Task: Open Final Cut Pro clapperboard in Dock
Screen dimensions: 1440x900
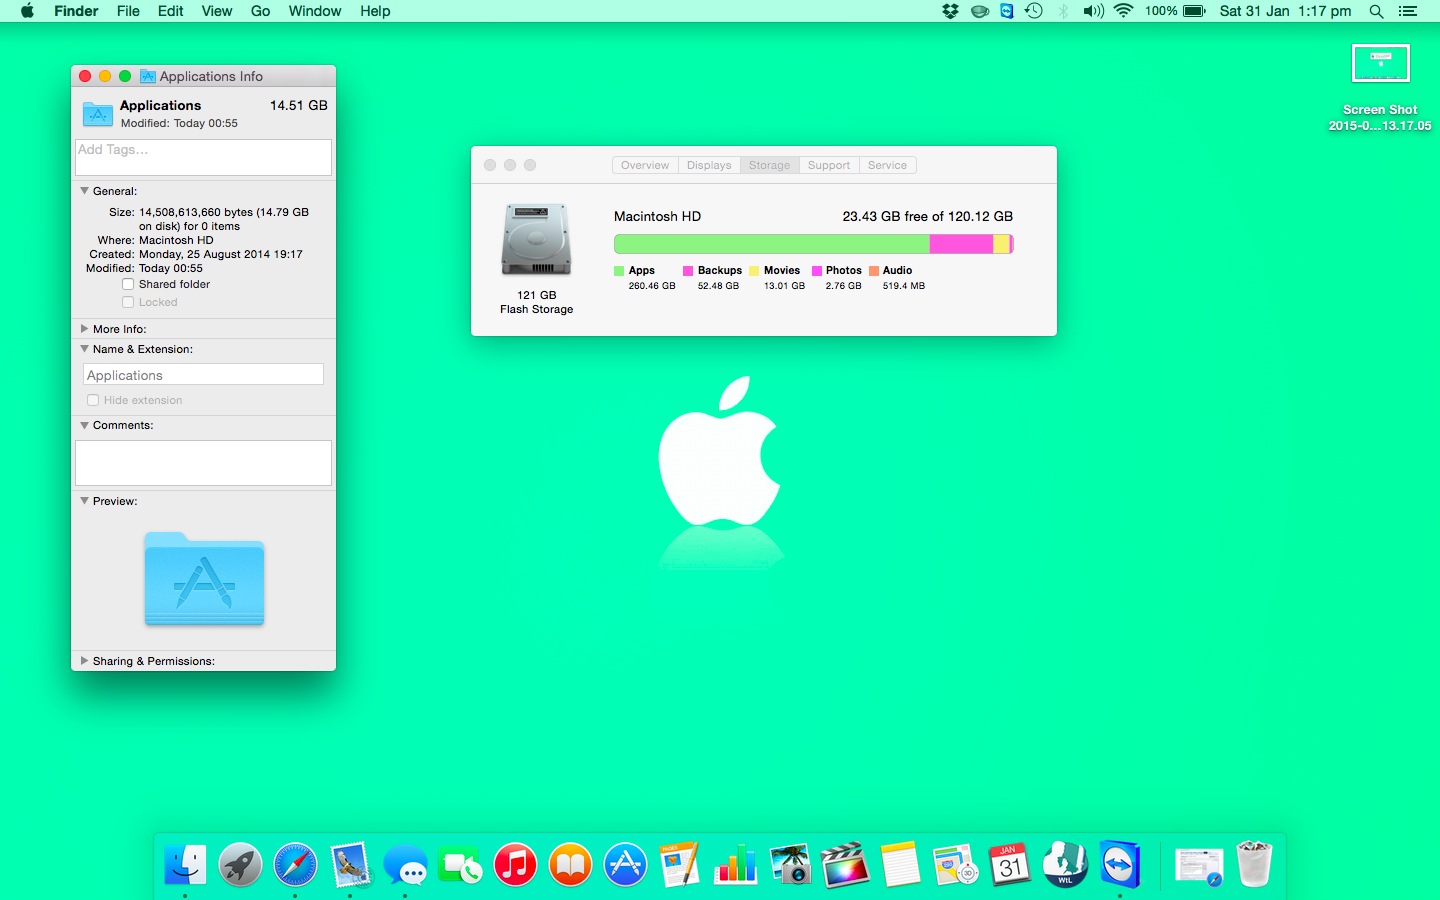Action: tap(846, 865)
